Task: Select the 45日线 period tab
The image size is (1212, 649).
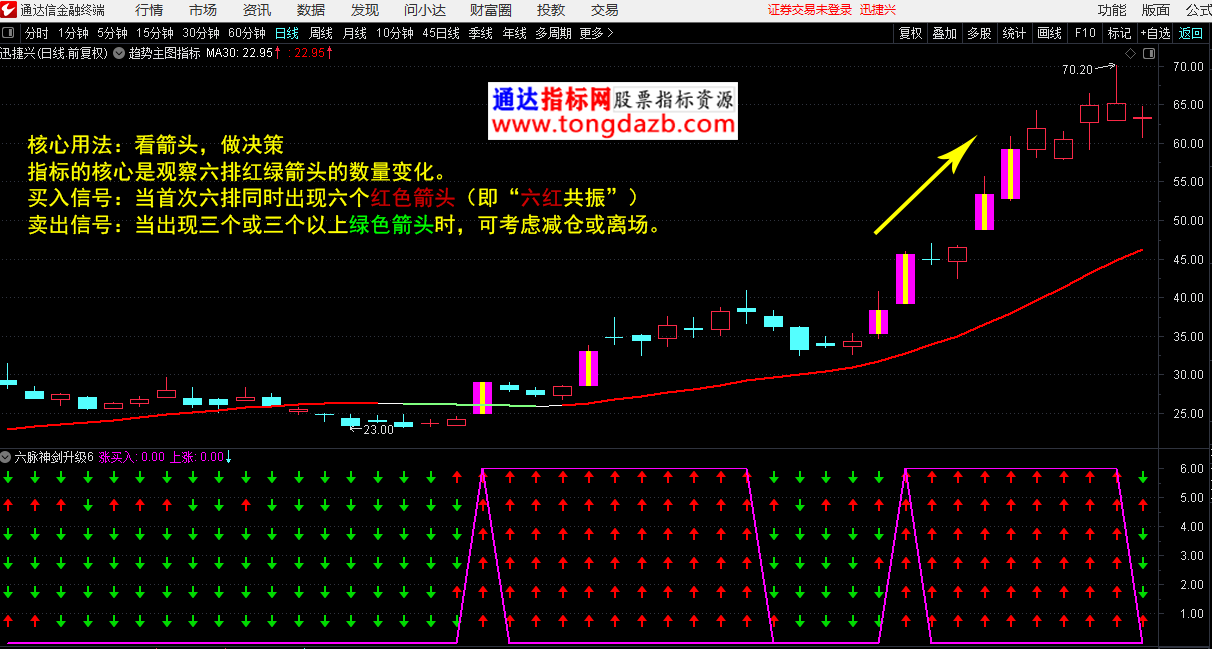Action: 441,33
